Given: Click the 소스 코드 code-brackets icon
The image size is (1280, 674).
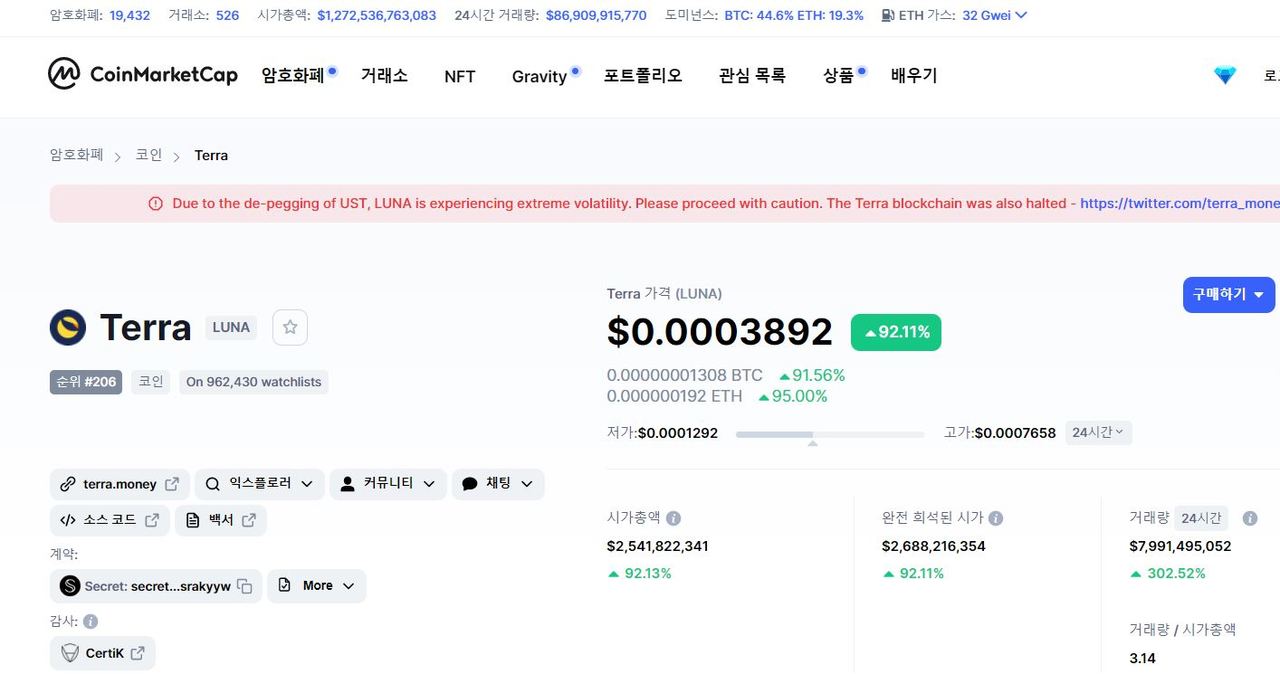Looking at the screenshot, I should pyautogui.click(x=68, y=520).
